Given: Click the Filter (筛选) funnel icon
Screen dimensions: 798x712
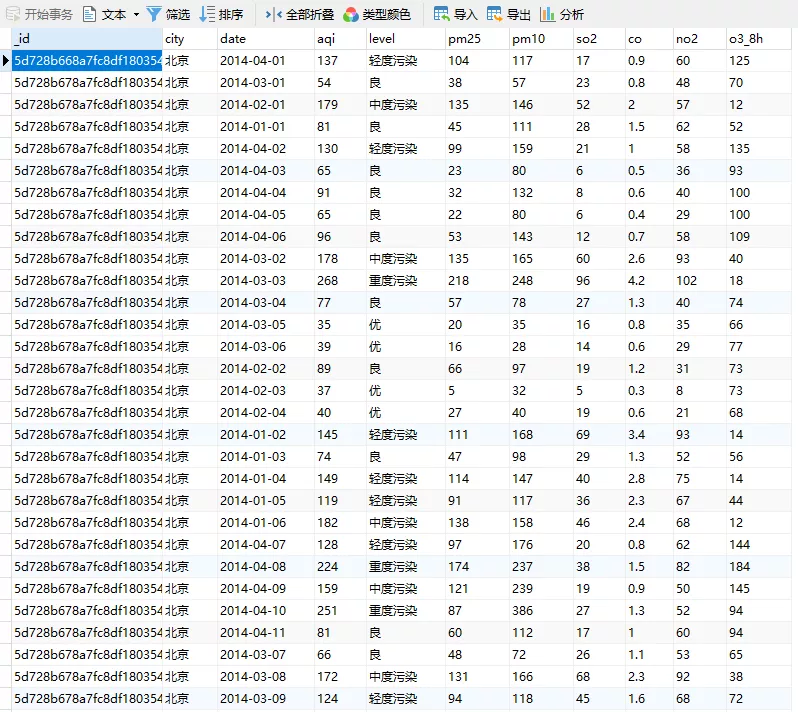Looking at the screenshot, I should 154,14.
